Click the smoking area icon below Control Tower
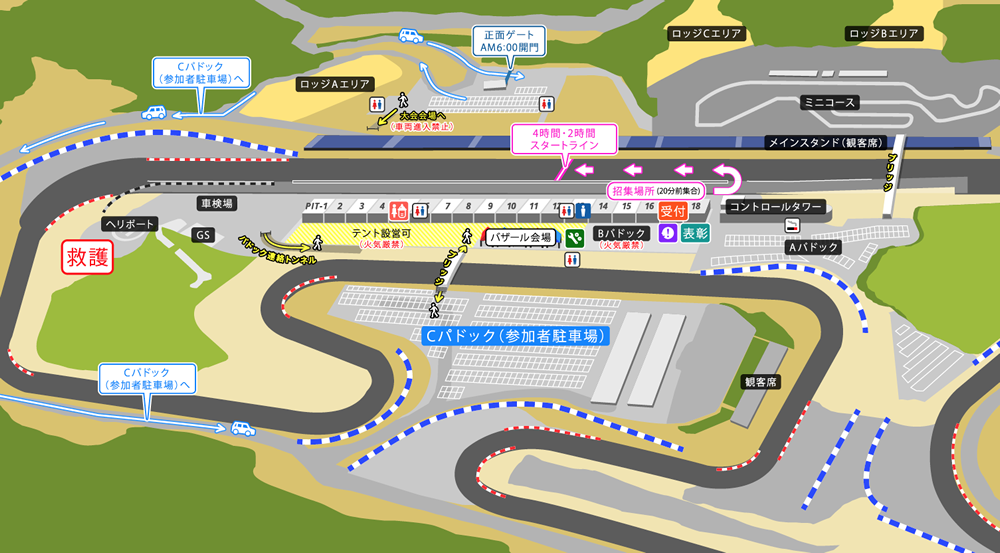 point(792,226)
